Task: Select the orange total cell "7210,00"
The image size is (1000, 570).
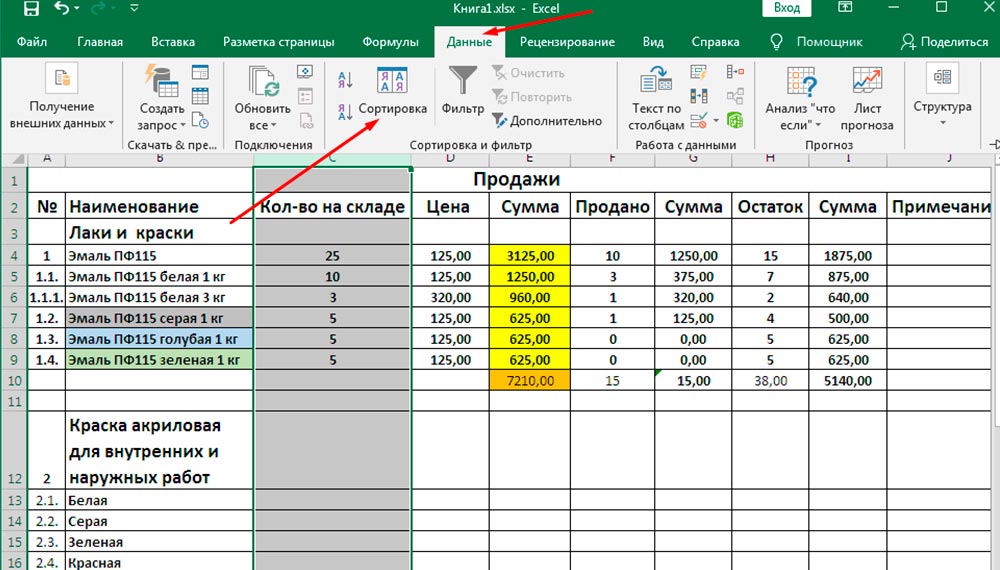Action: (530, 381)
